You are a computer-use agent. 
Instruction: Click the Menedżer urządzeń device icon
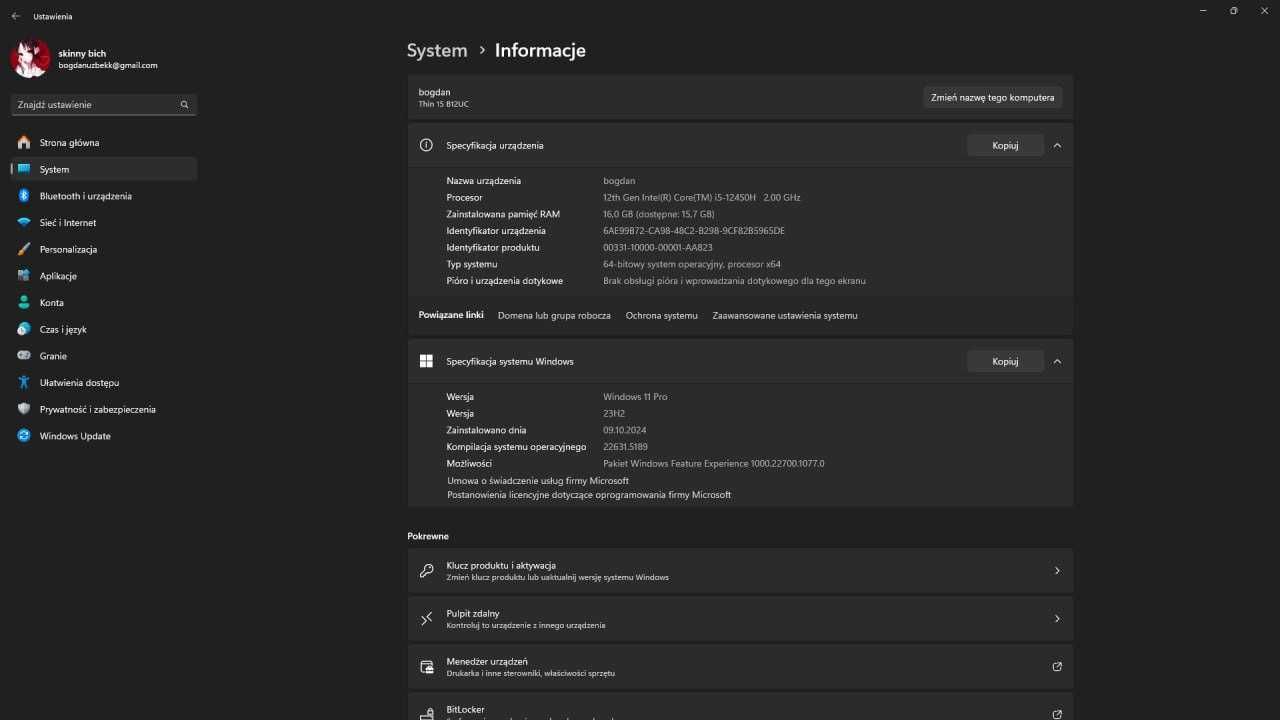pos(426,666)
